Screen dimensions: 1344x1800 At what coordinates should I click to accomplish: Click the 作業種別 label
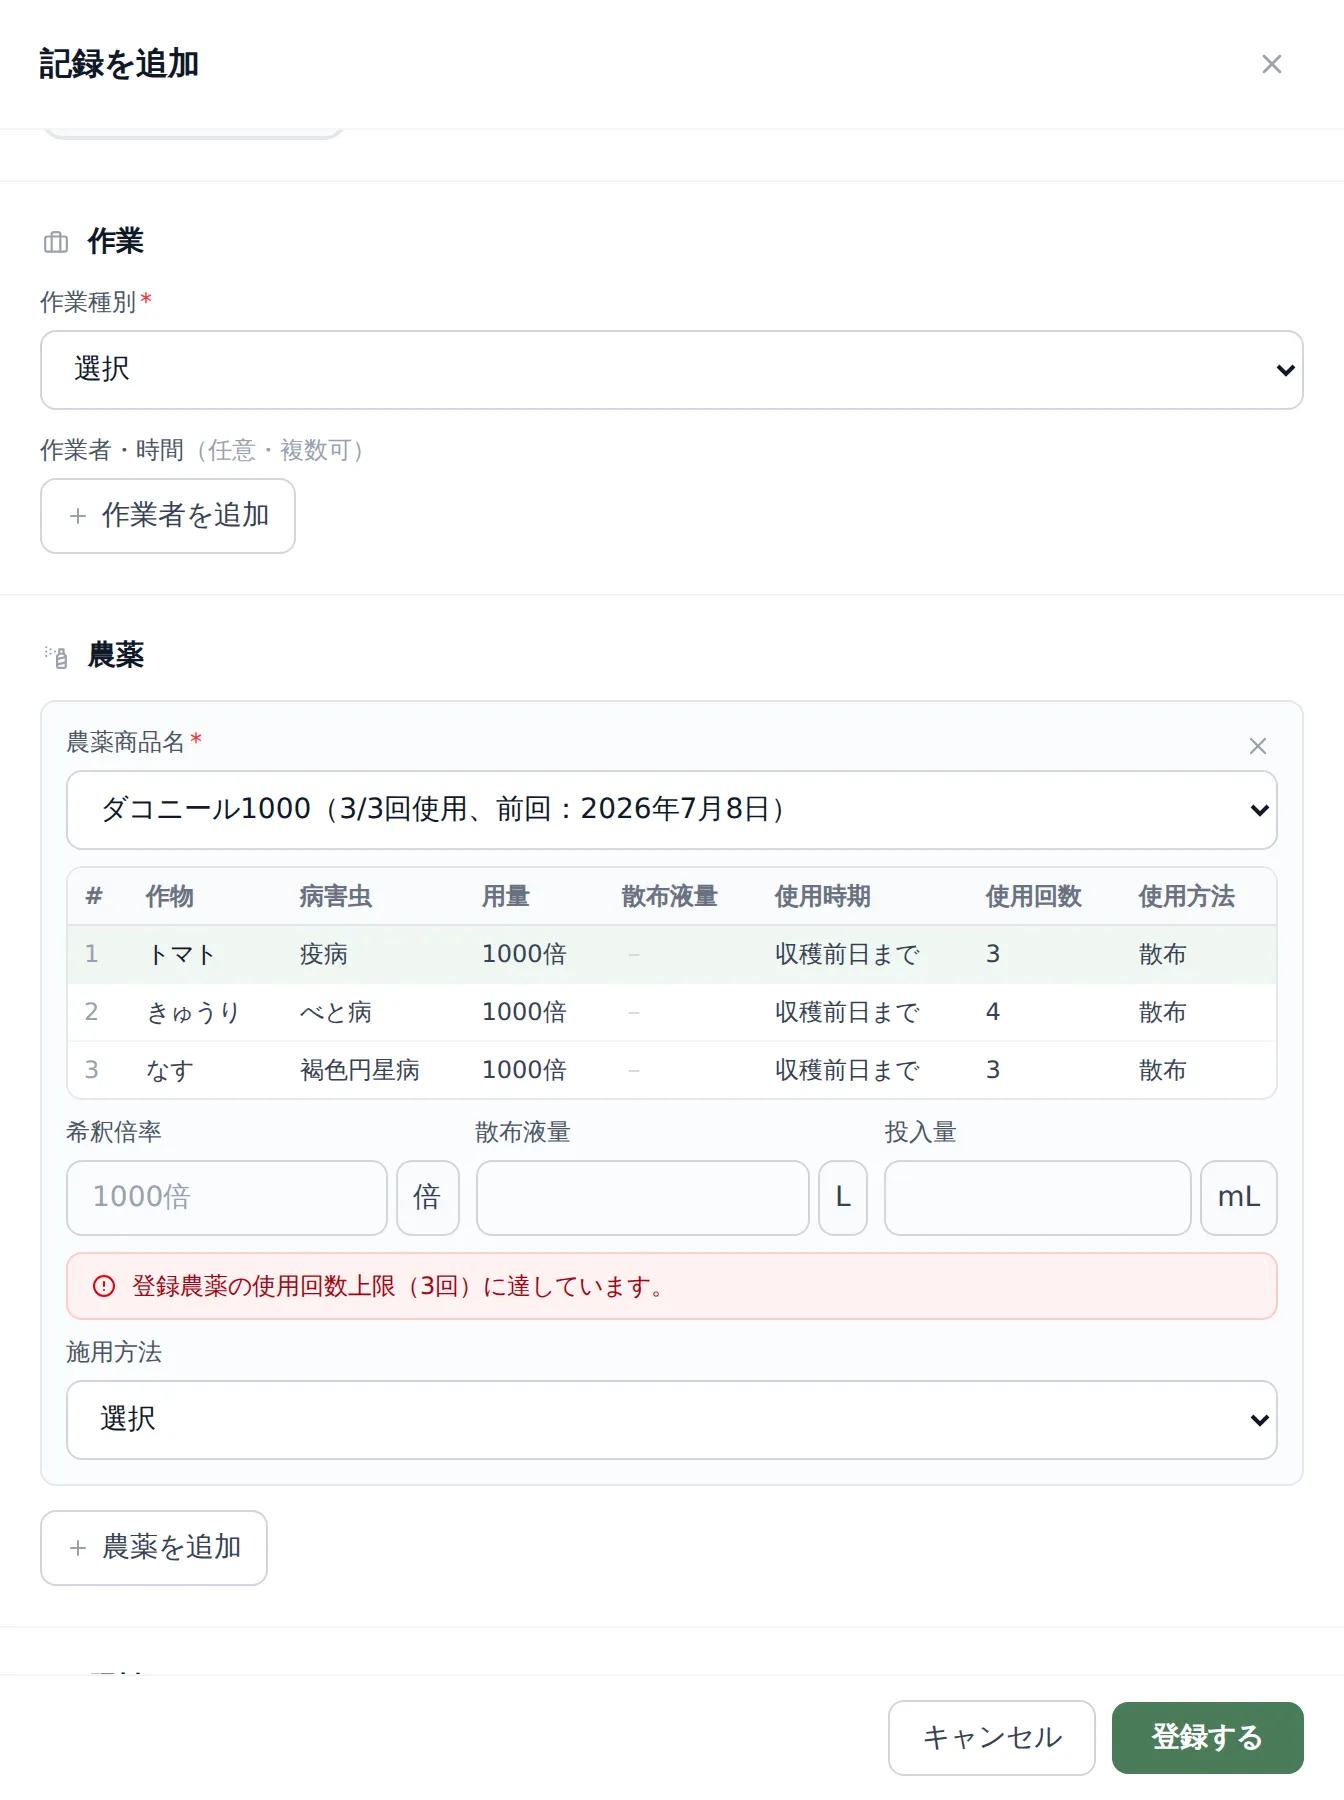88,303
